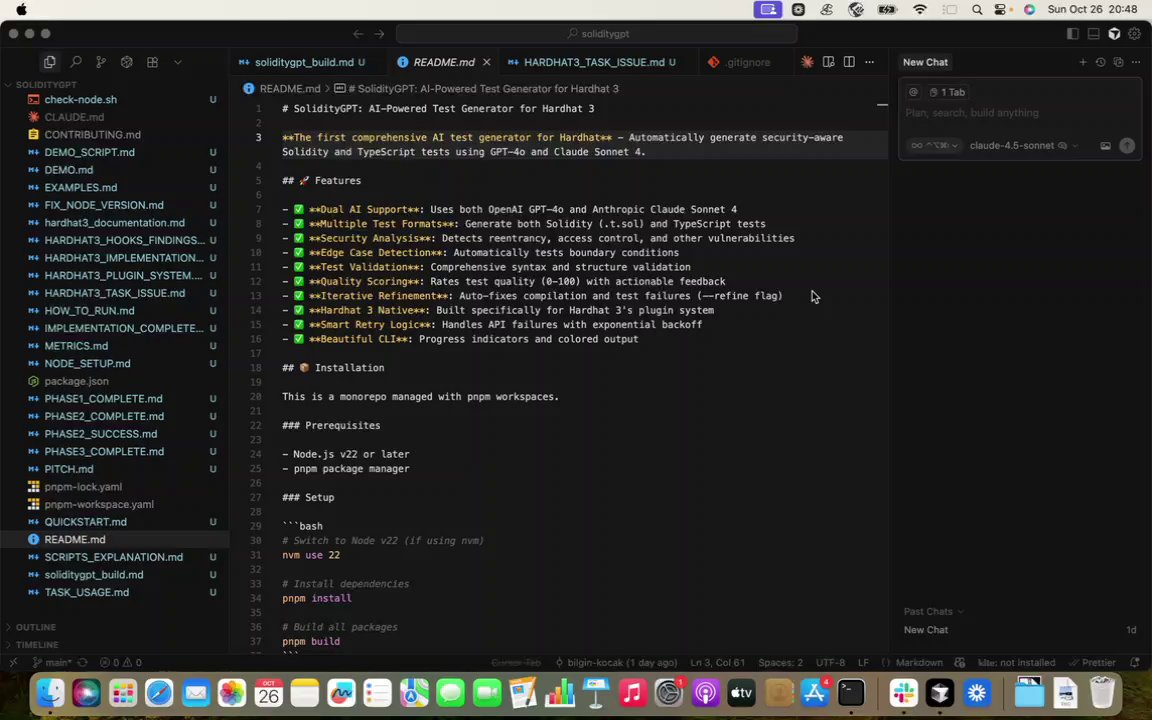
Task: Attach an image to the chat
Action: click(x=1105, y=145)
